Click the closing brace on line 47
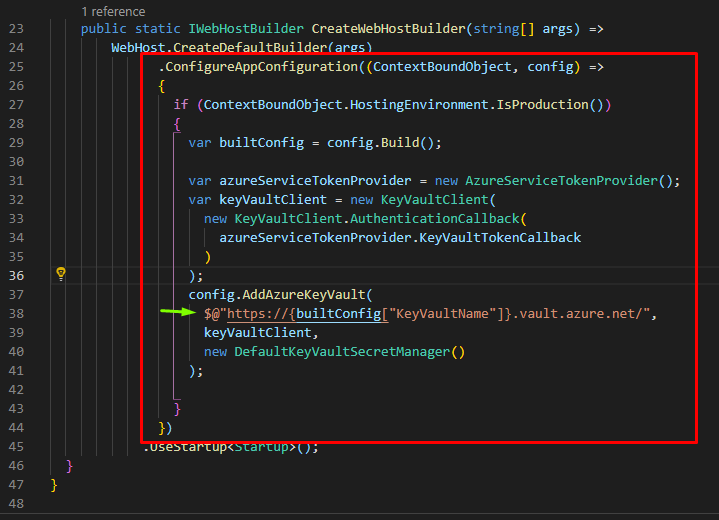719x520 pixels. coord(54,485)
